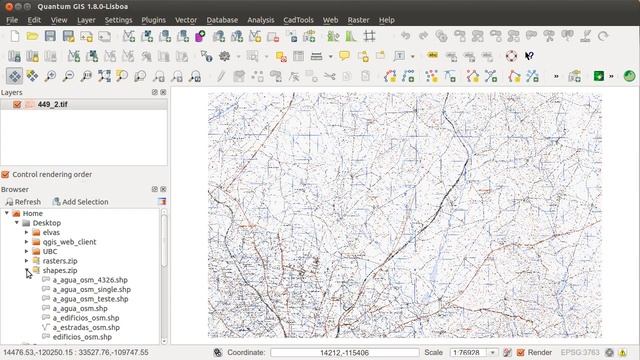640x360 pixels.
Task: Open the Raster menu
Action: [x=358, y=20]
